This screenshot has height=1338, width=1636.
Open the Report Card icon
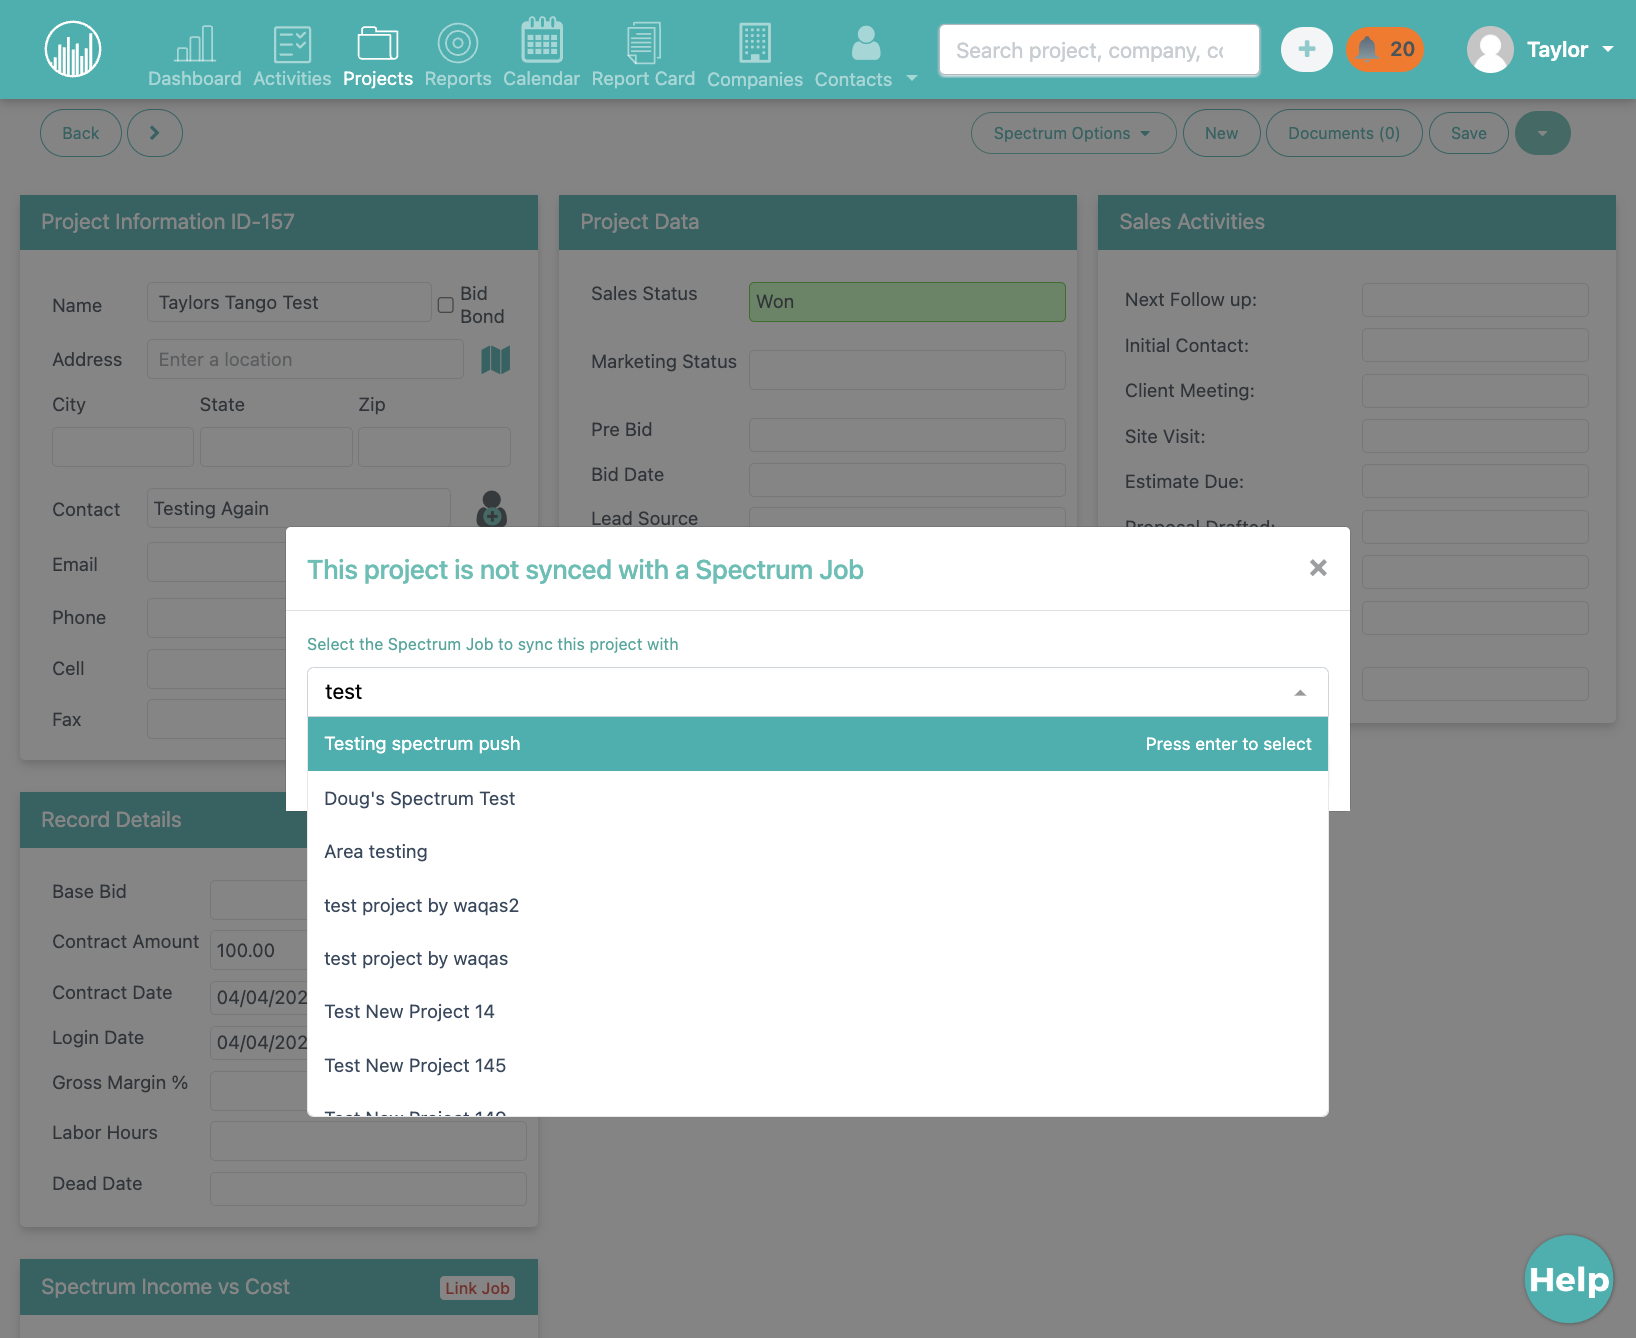click(643, 43)
